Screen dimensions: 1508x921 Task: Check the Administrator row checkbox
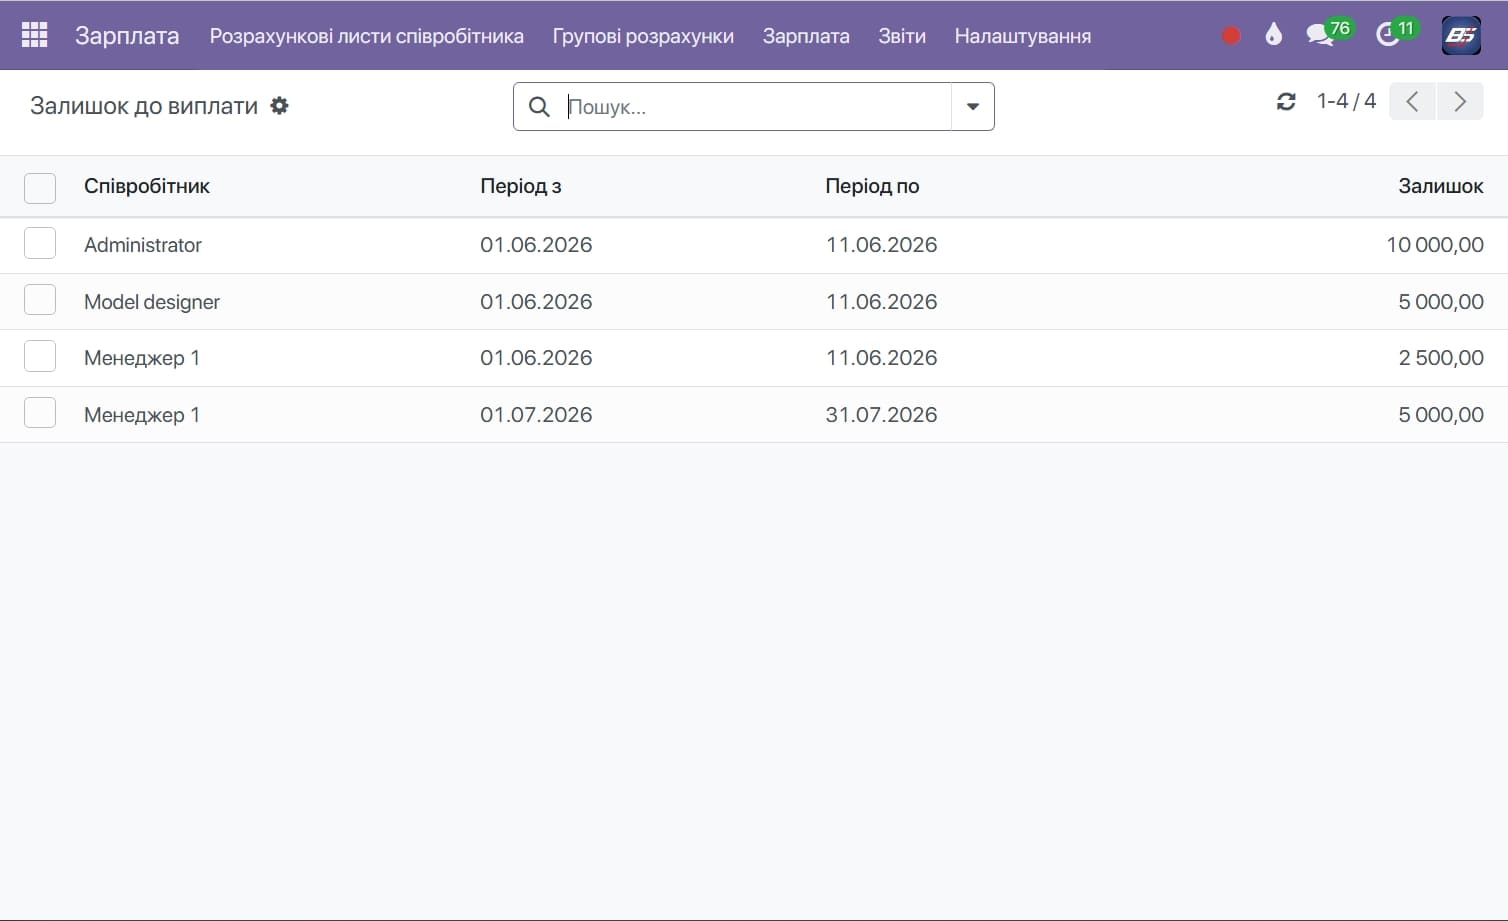point(40,243)
